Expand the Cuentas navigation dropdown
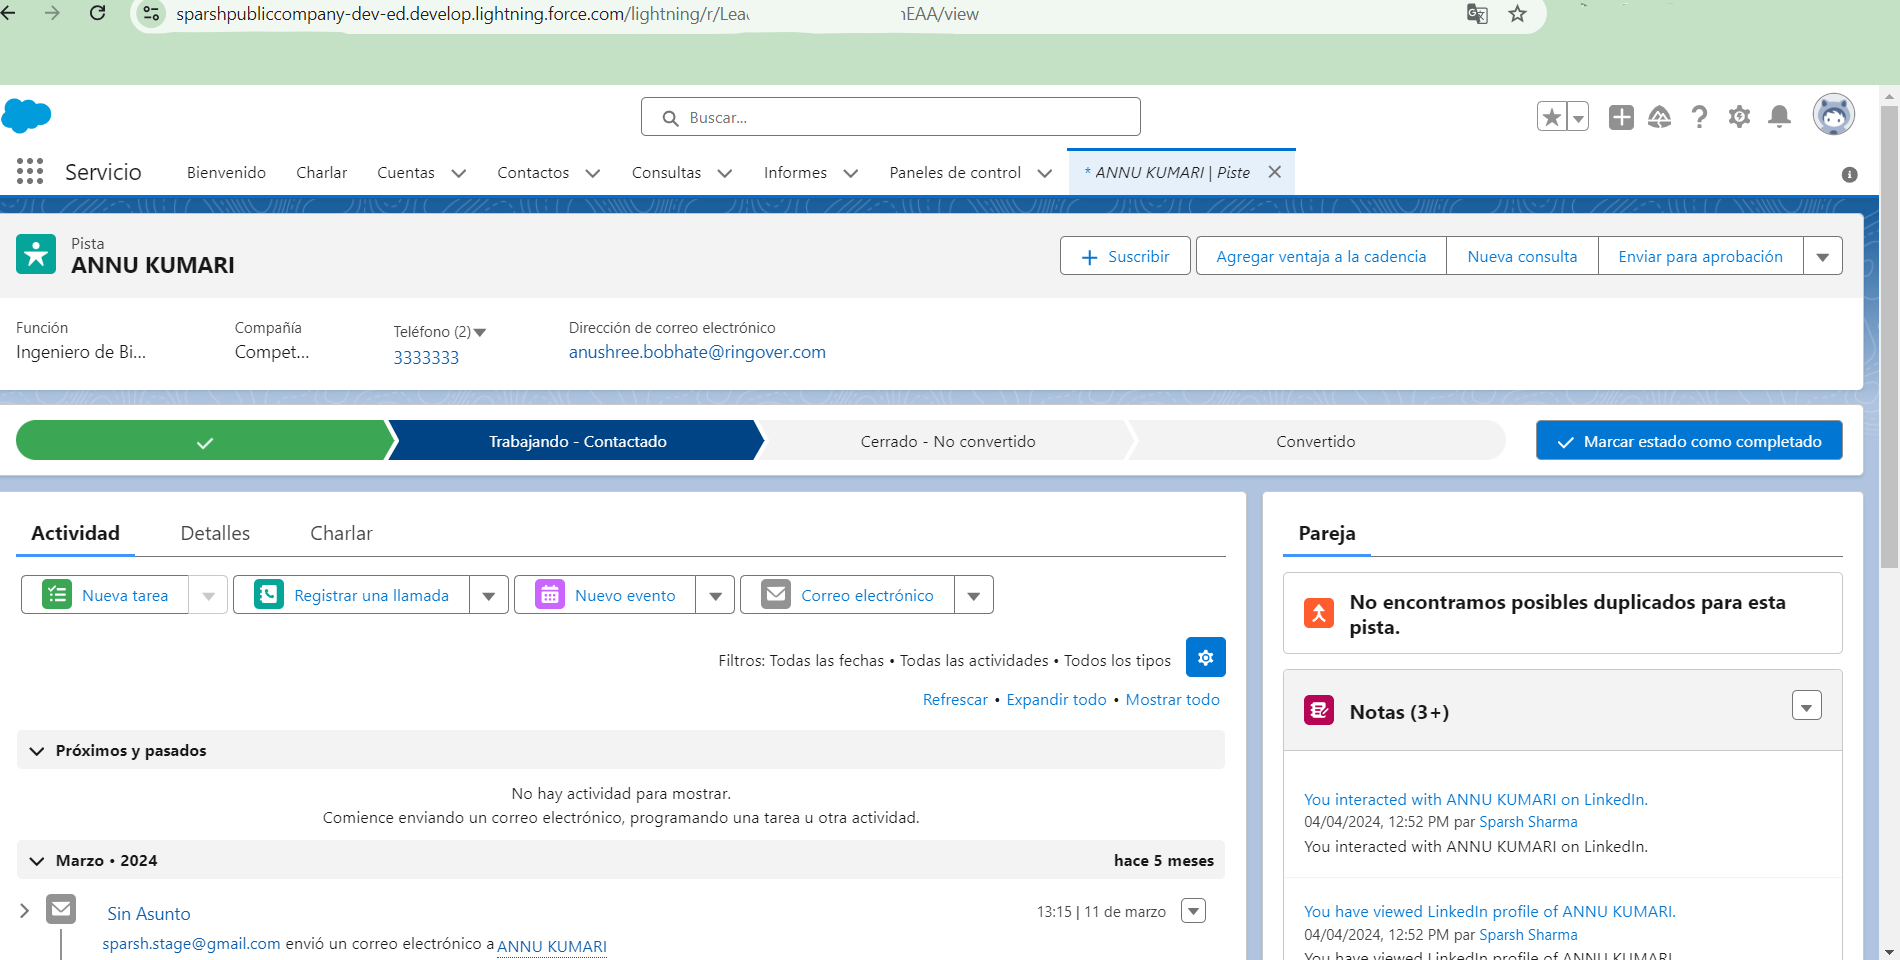 point(459,173)
